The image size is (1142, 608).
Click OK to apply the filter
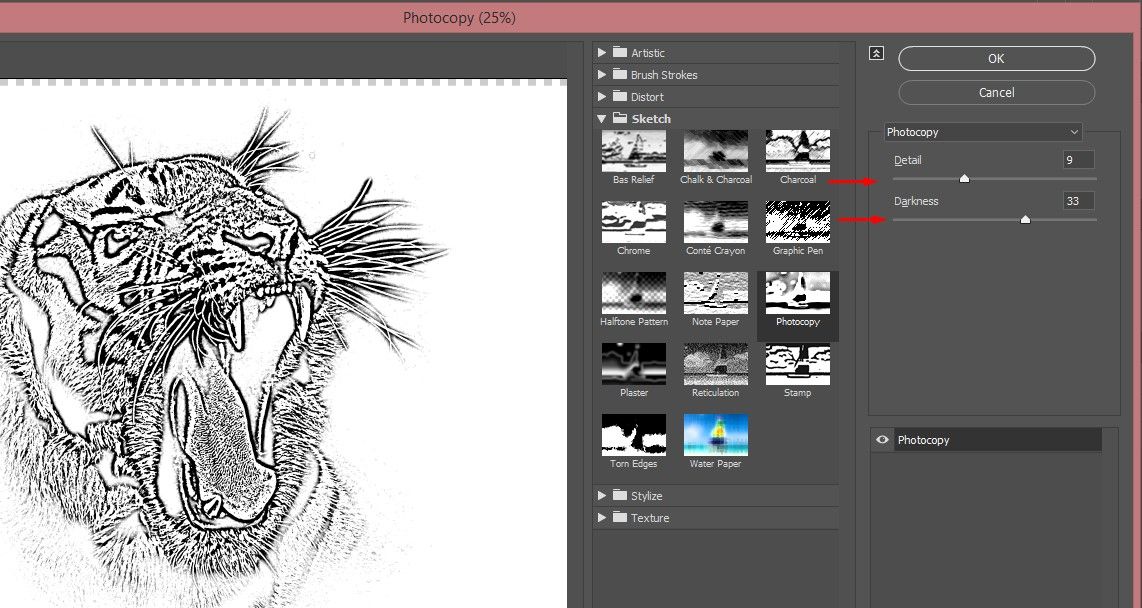click(996, 59)
